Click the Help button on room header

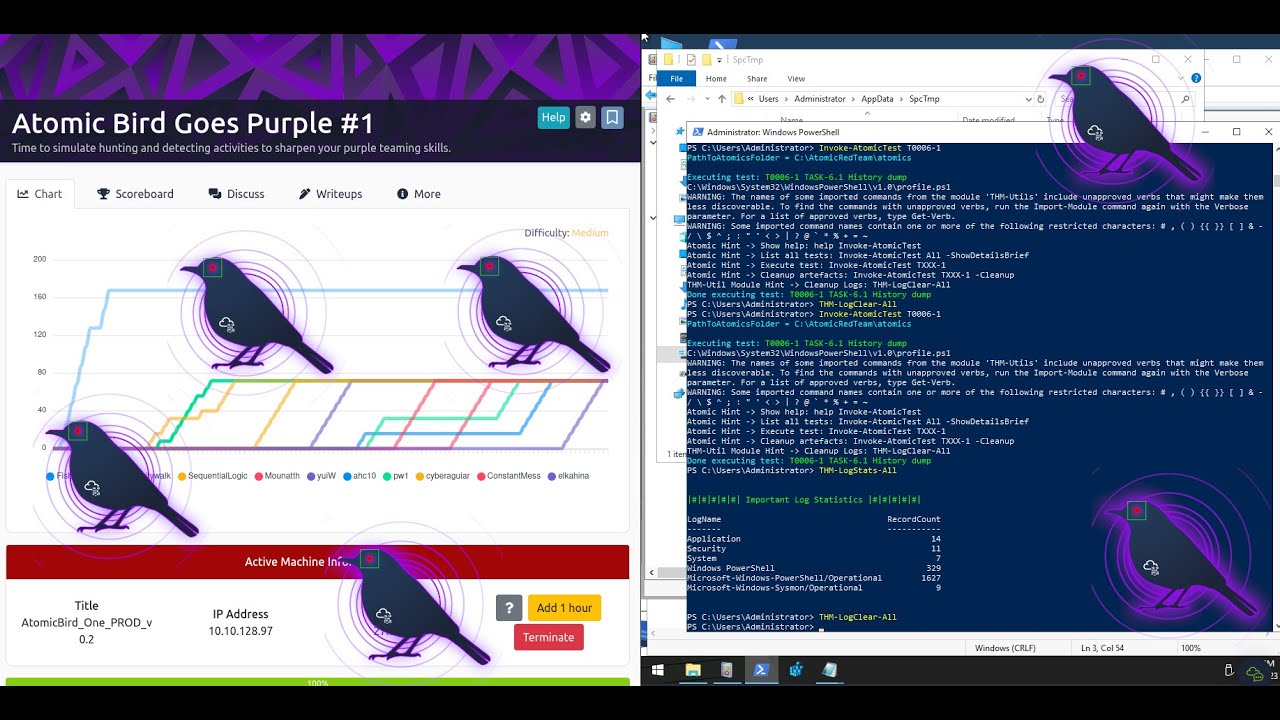pyautogui.click(x=553, y=117)
